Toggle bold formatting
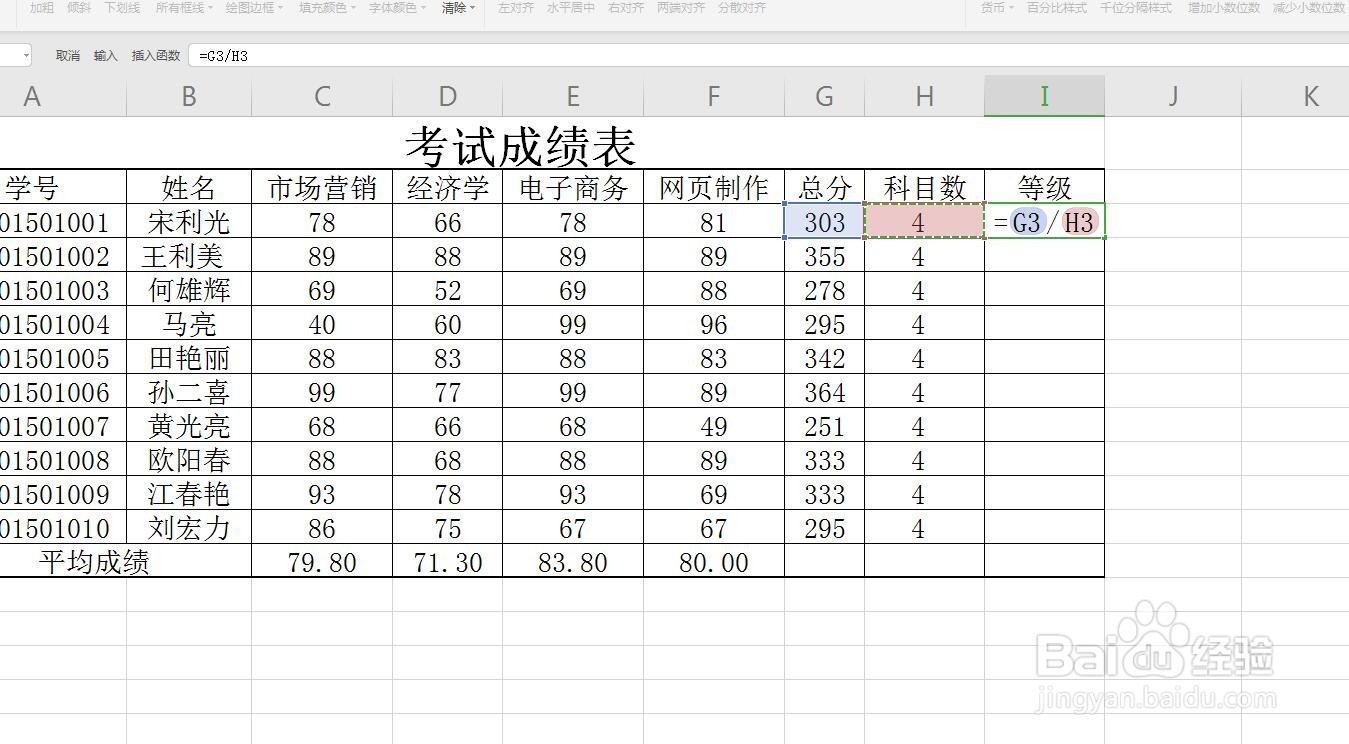Viewport: 1349px width, 744px height. [x=40, y=9]
